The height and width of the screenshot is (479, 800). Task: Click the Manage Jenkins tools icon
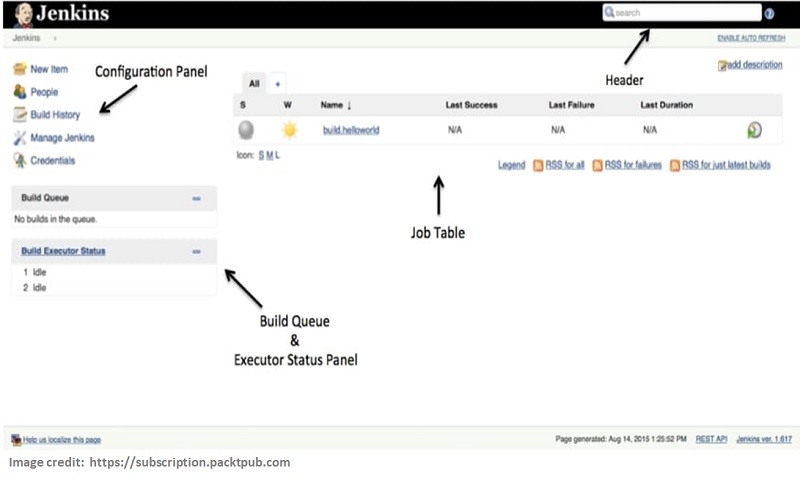[x=19, y=138]
